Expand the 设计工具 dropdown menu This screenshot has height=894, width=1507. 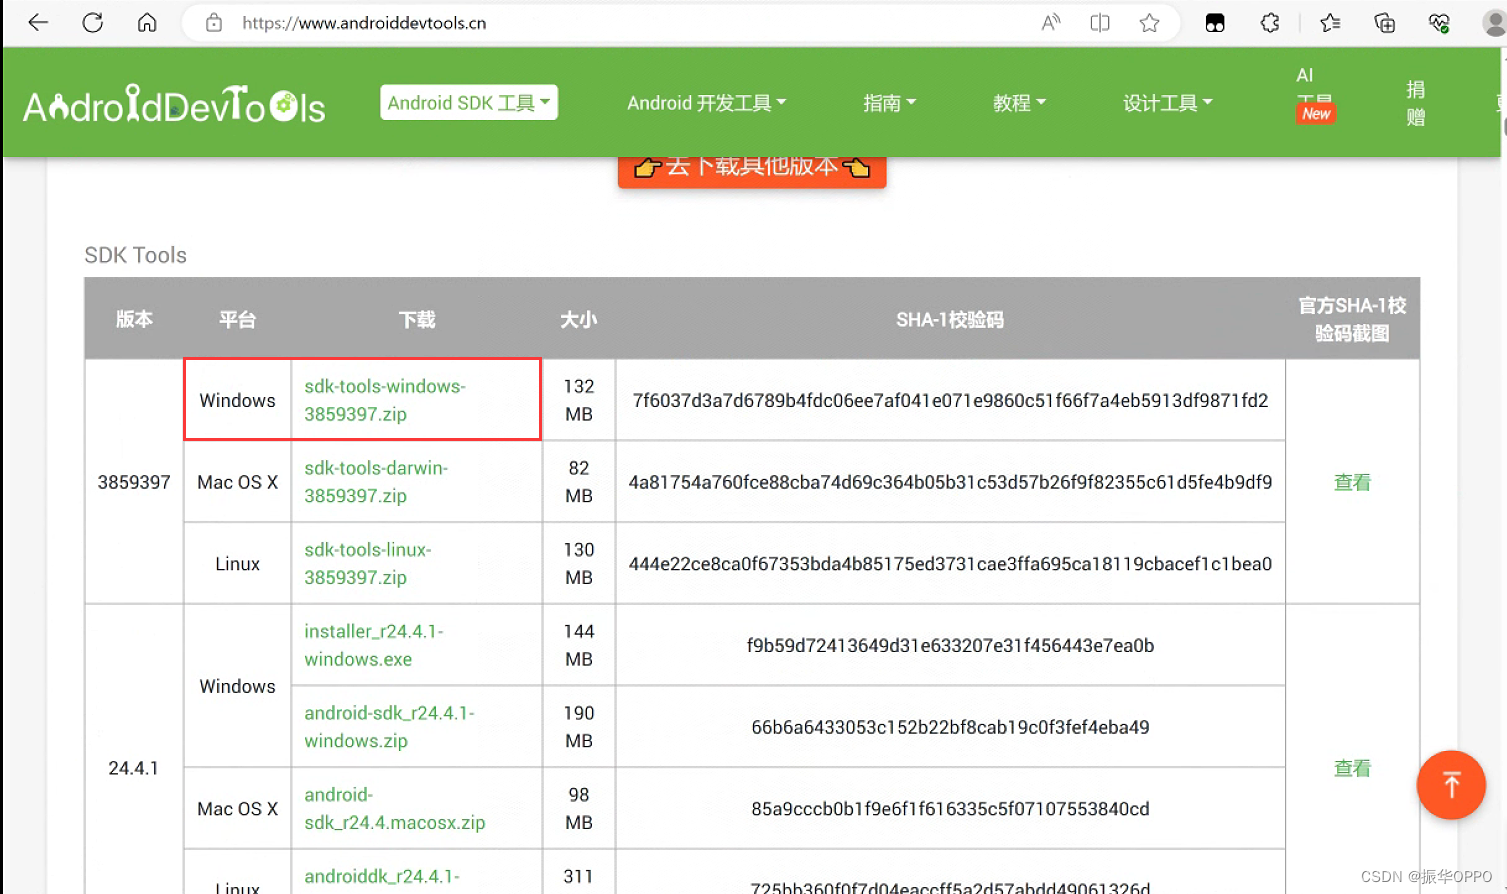tap(1167, 103)
